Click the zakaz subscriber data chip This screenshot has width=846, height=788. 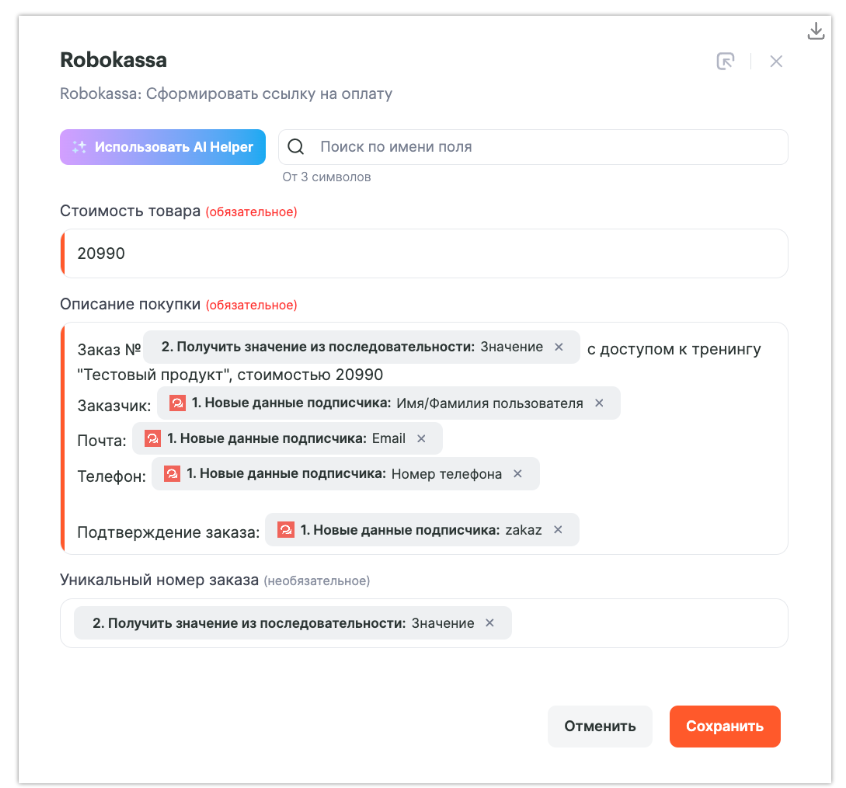(x=410, y=530)
